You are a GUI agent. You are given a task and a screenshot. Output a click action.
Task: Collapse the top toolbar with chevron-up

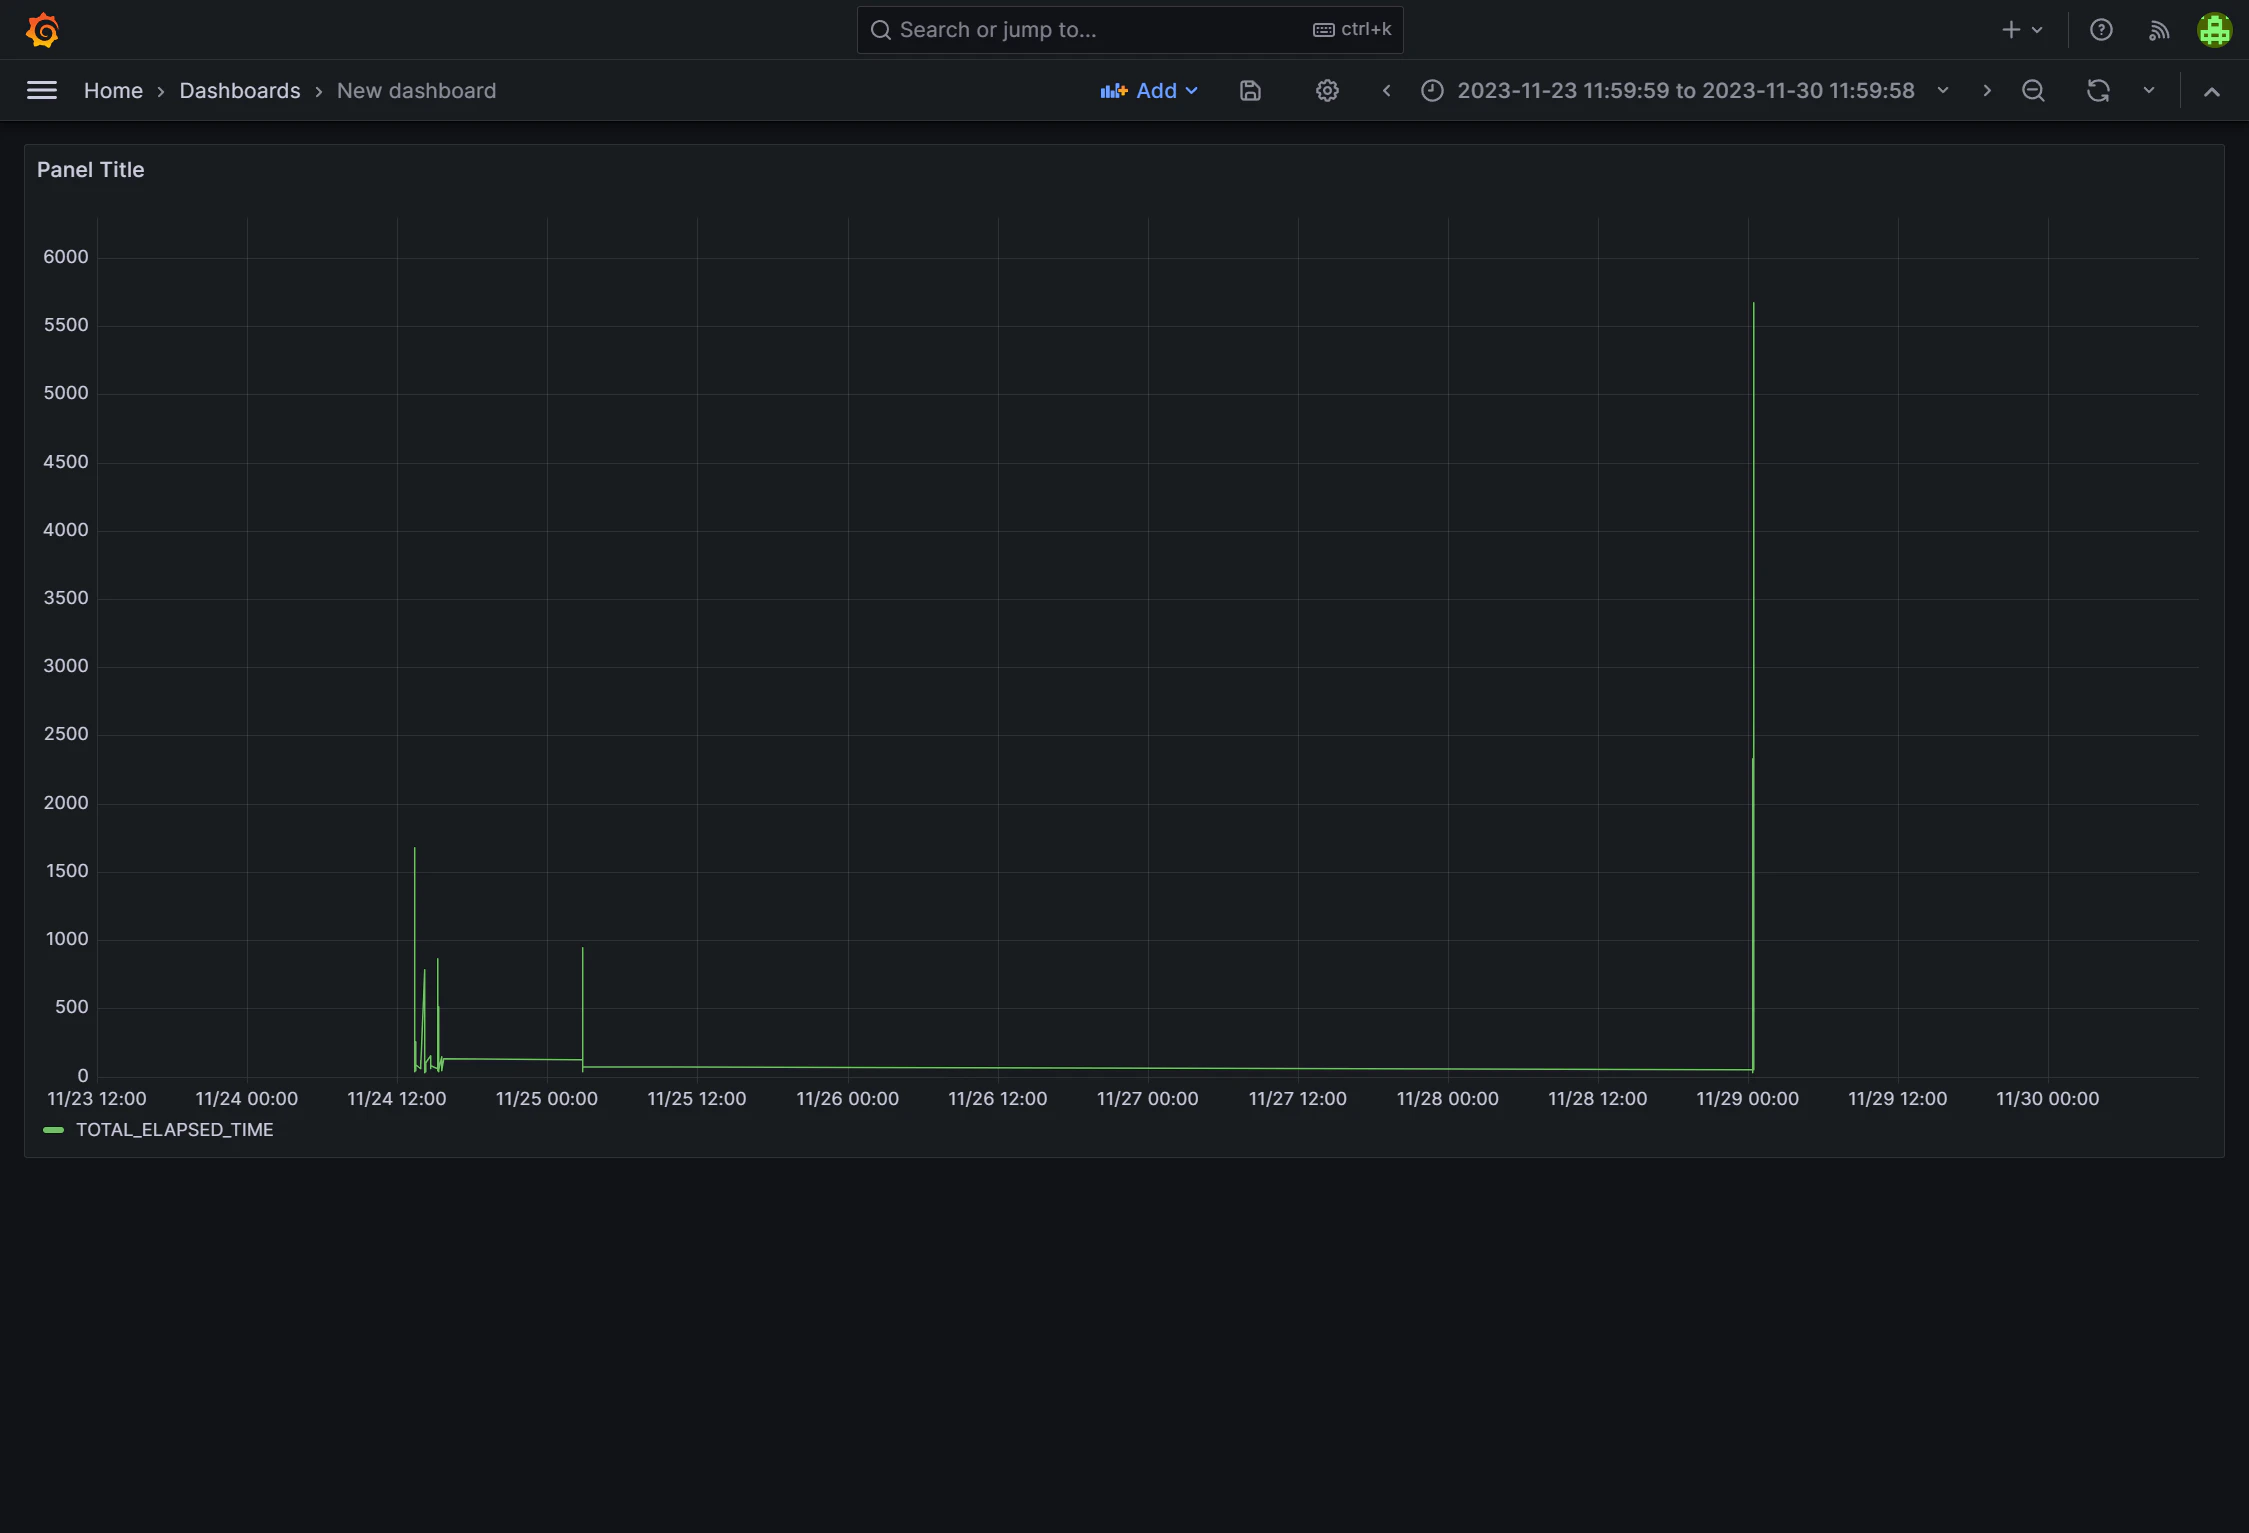(x=2212, y=91)
